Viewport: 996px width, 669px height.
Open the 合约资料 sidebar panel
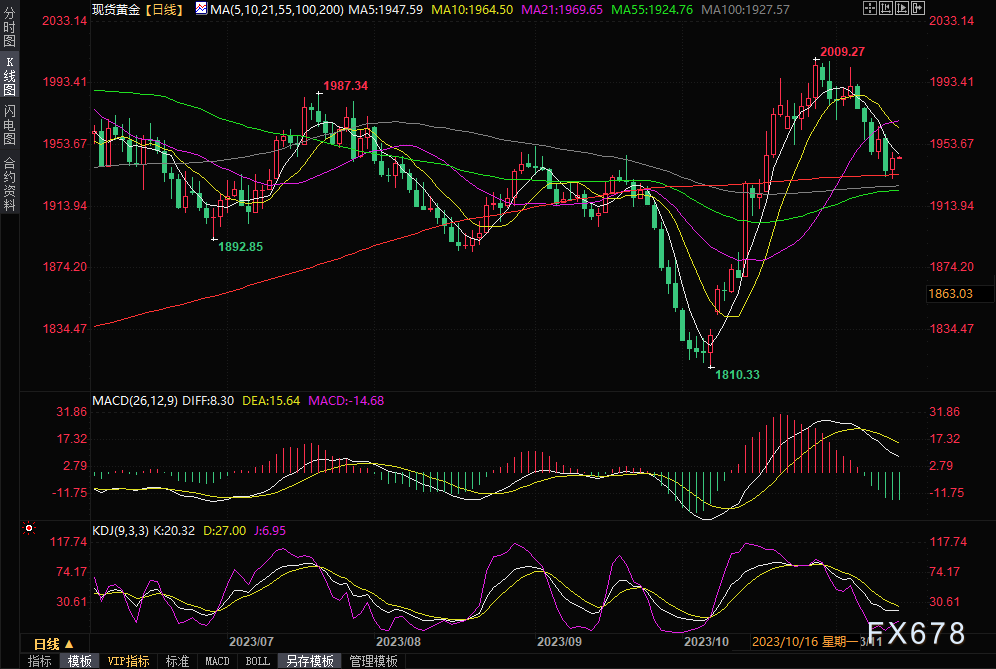click(x=9, y=183)
